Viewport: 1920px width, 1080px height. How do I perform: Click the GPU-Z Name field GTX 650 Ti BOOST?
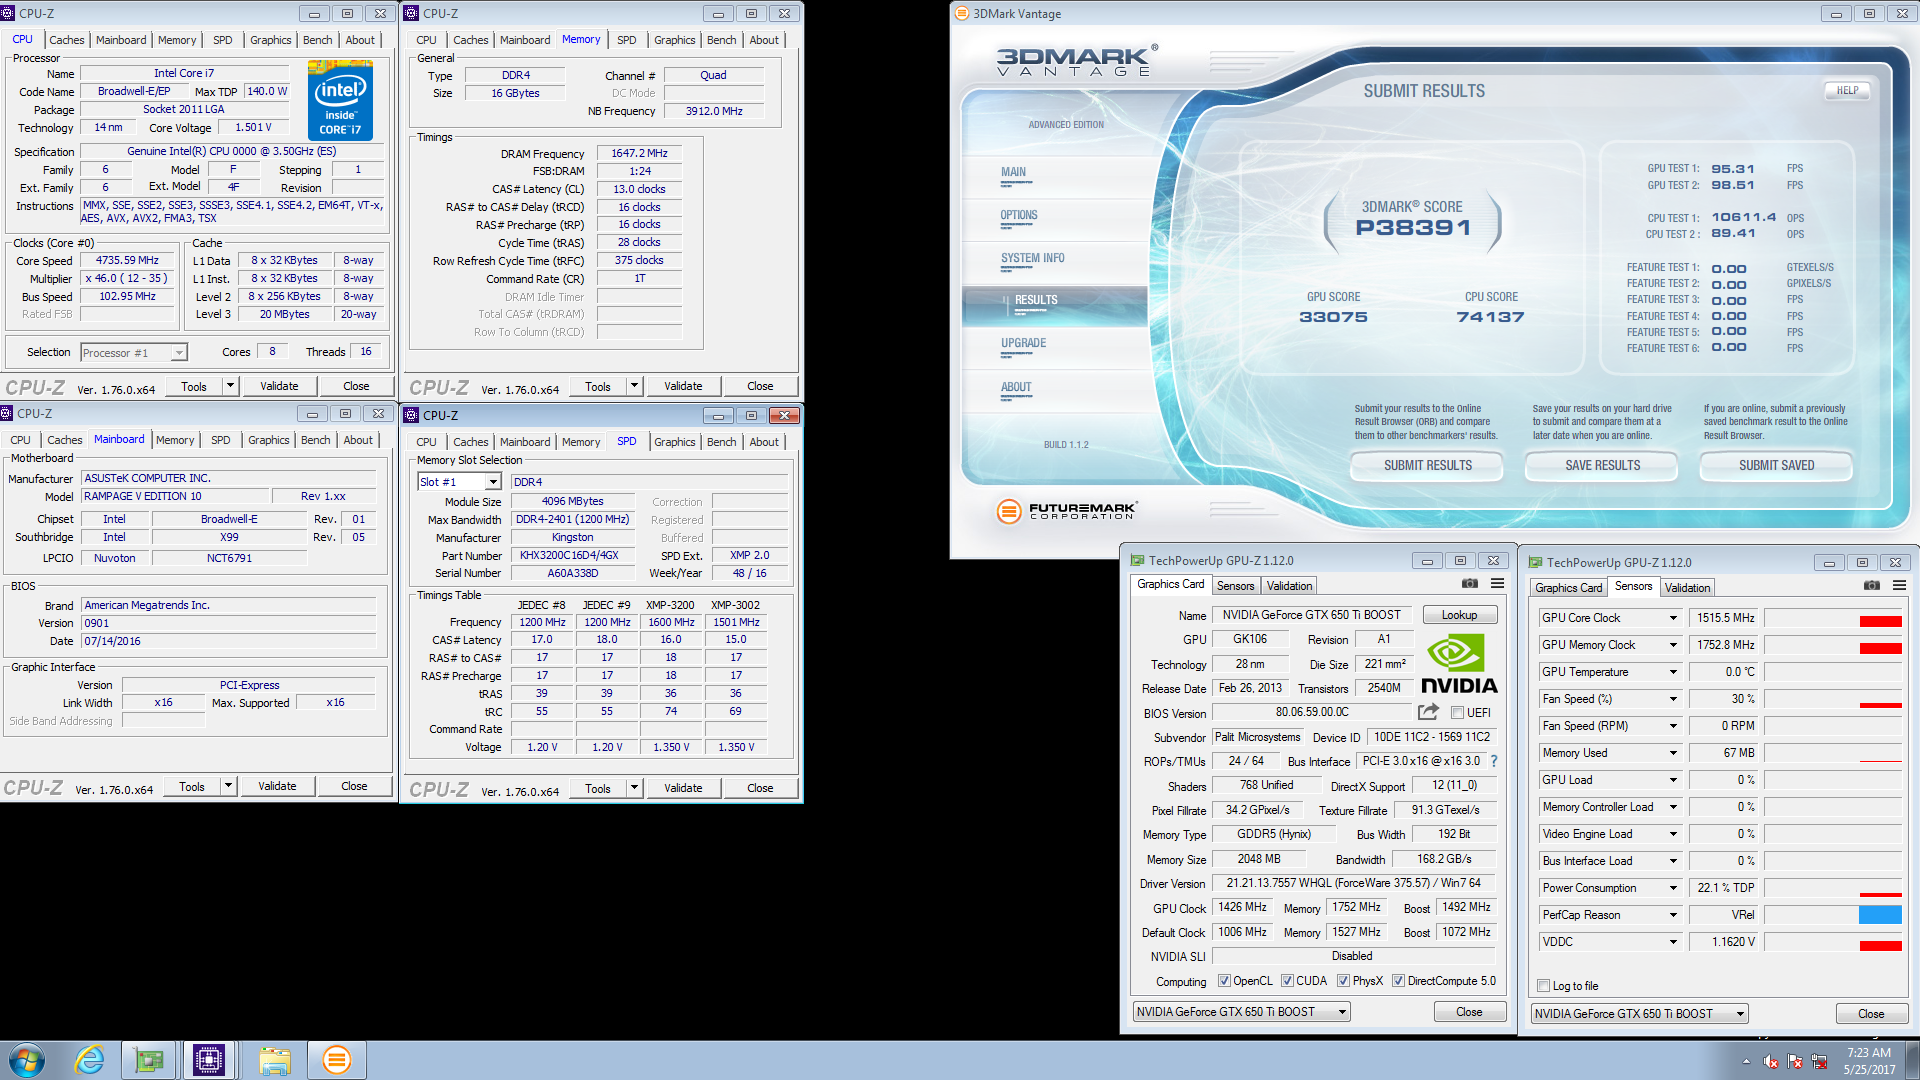pyautogui.click(x=1311, y=615)
